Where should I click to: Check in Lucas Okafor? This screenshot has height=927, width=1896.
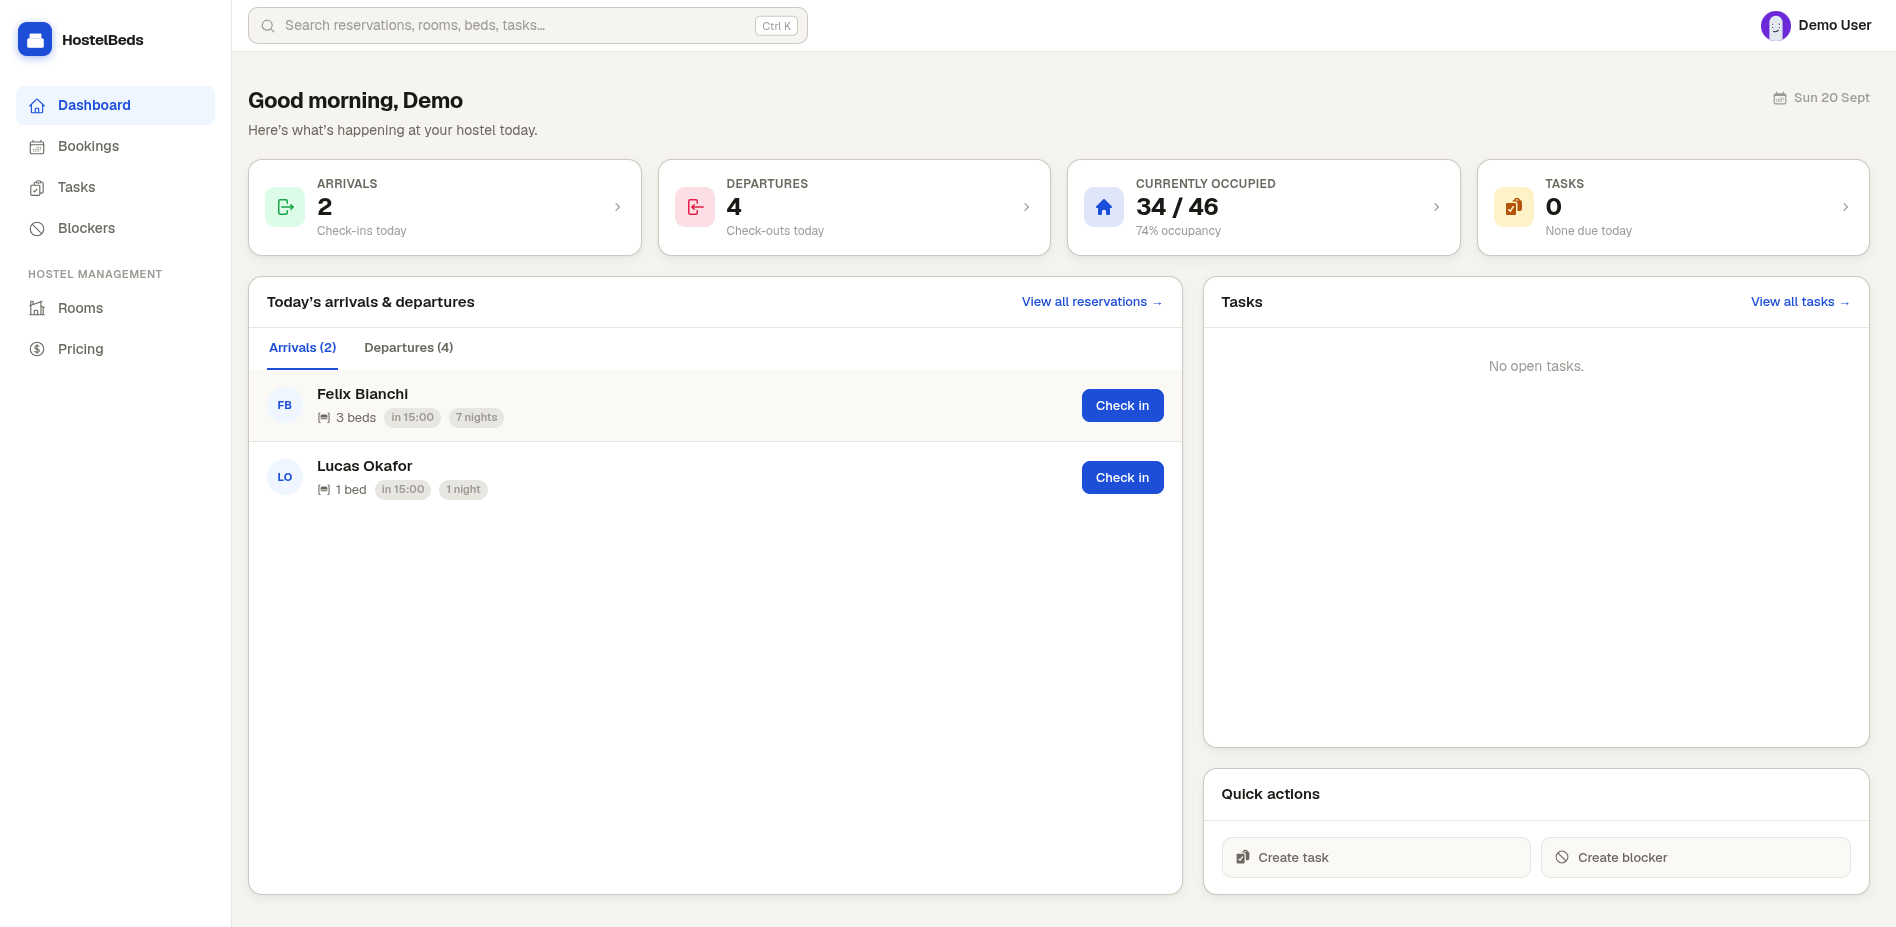pyautogui.click(x=1122, y=477)
